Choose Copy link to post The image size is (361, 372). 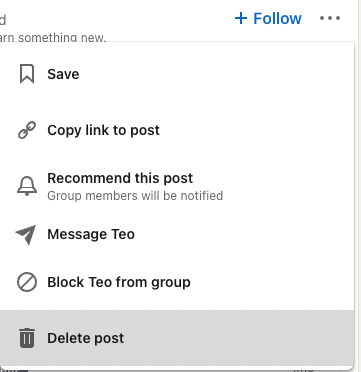[x=103, y=130]
